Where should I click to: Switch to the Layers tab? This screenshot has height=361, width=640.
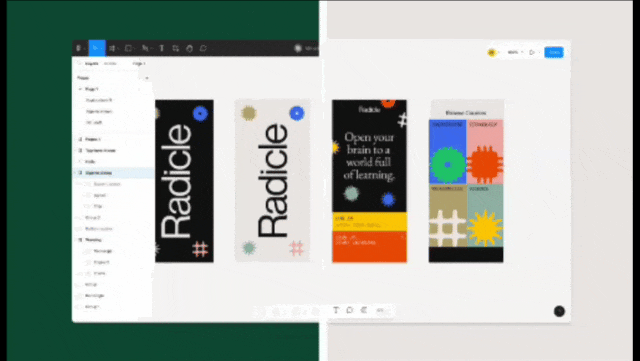tap(91, 64)
